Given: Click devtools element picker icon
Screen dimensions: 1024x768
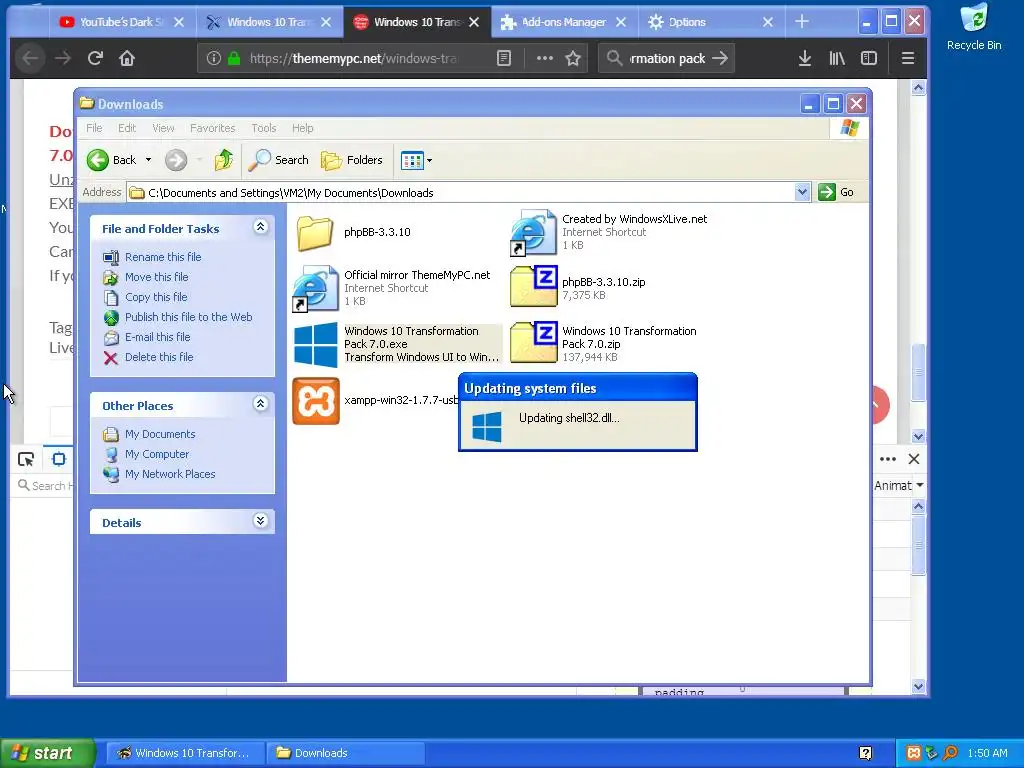Looking at the screenshot, I should [x=26, y=459].
